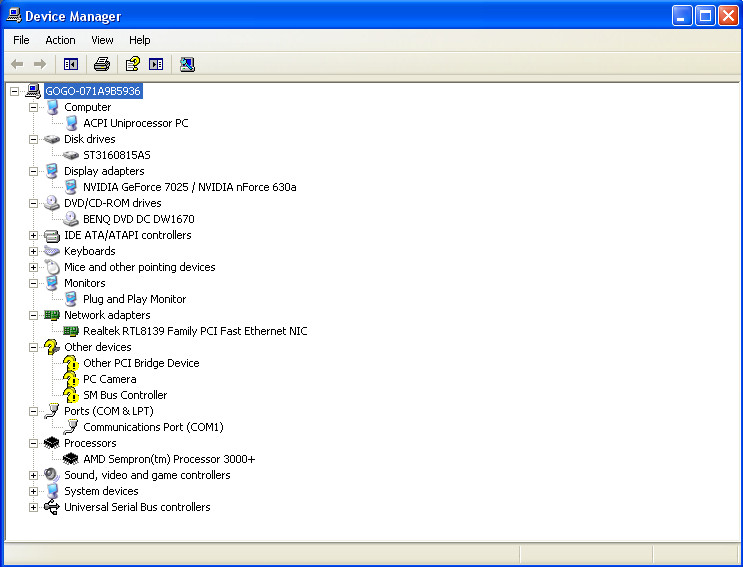Click the action pane toolbar icon right of Properties
Image resolution: width=743 pixels, height=567 pixels.
(156, 64)
